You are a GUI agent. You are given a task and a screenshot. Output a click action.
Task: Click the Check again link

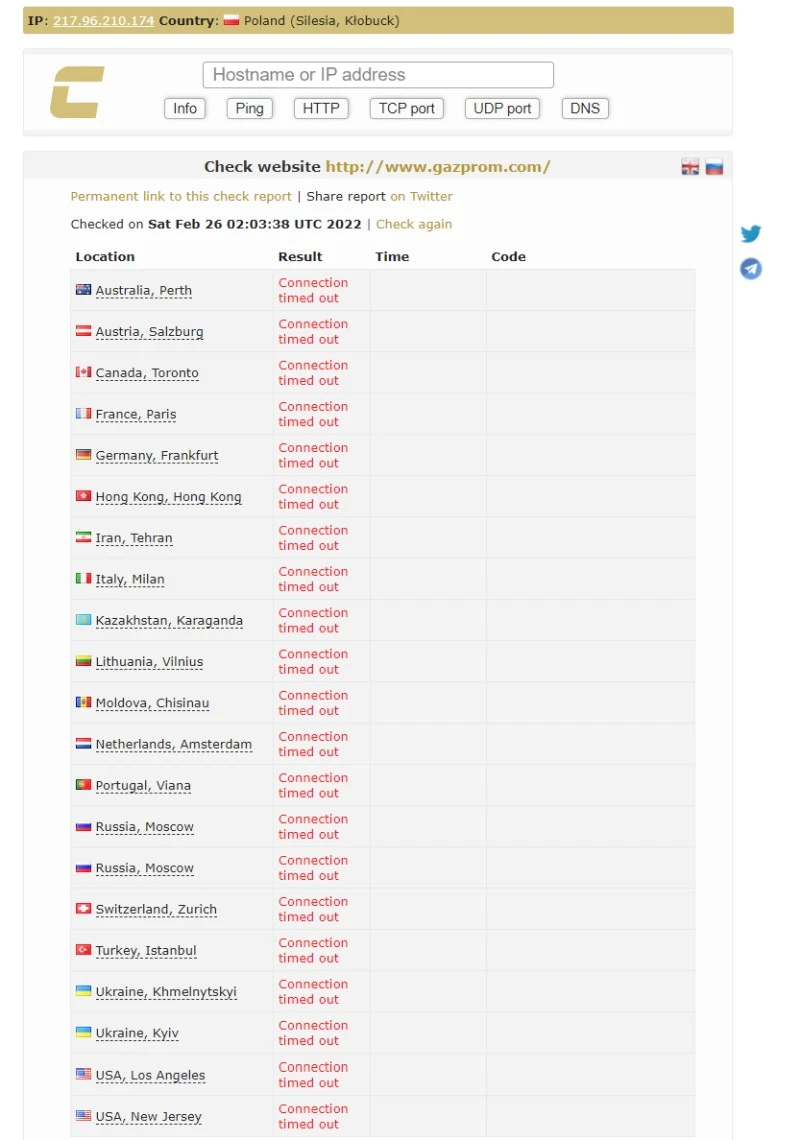414,224
